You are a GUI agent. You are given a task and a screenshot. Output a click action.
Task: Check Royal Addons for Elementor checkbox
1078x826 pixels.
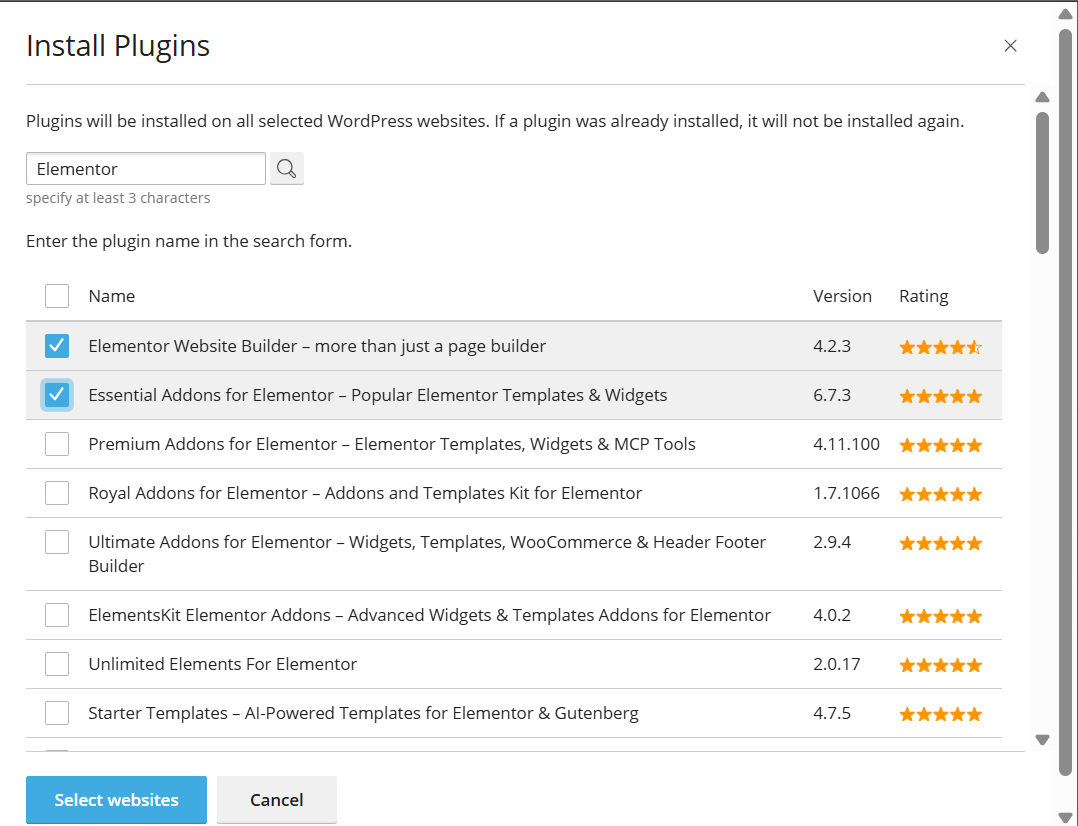(57, 493)
